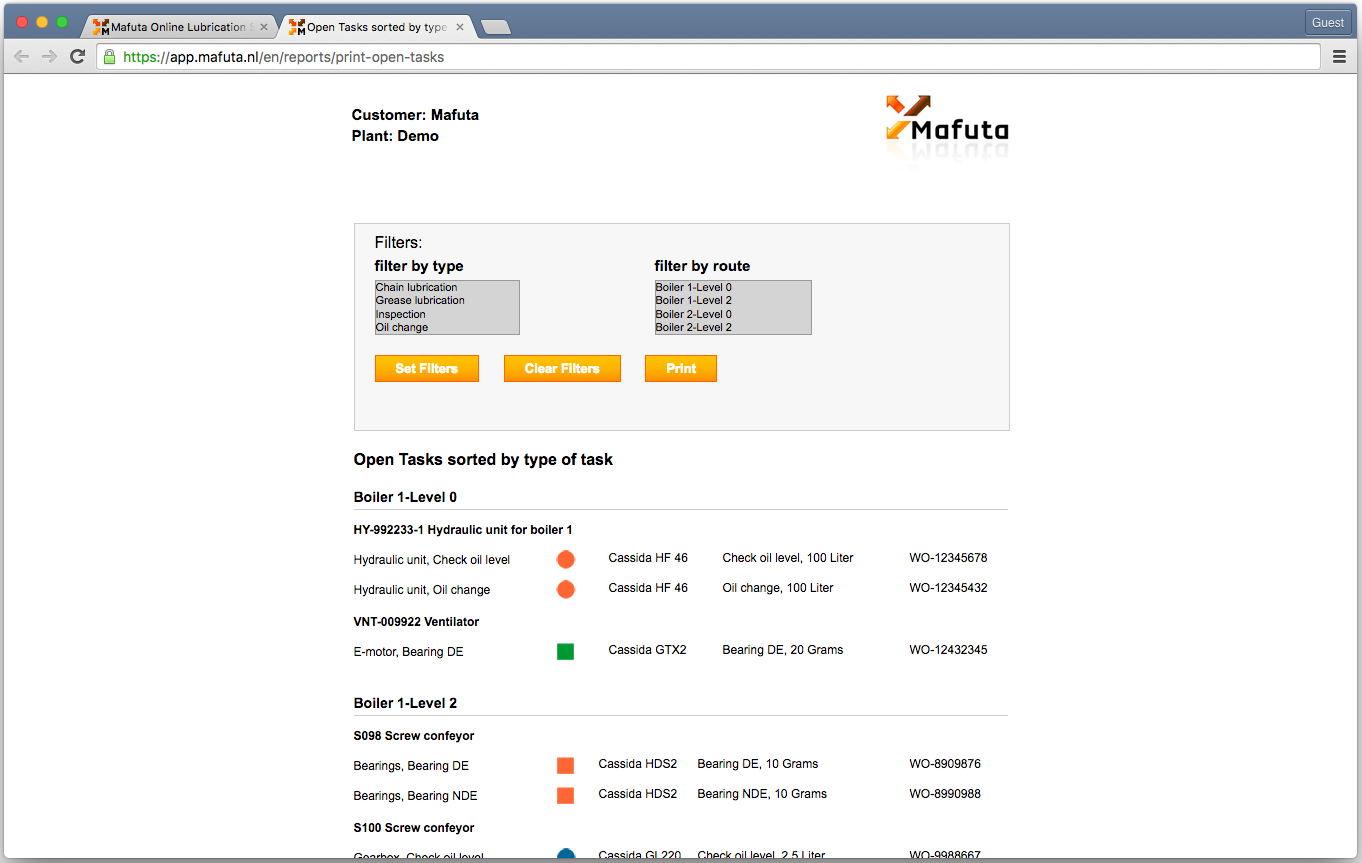This screenshot has width=1362, height=863.
Task: Select Boiler 1-Level 2 in route filter
Action: tap(733, 300)
